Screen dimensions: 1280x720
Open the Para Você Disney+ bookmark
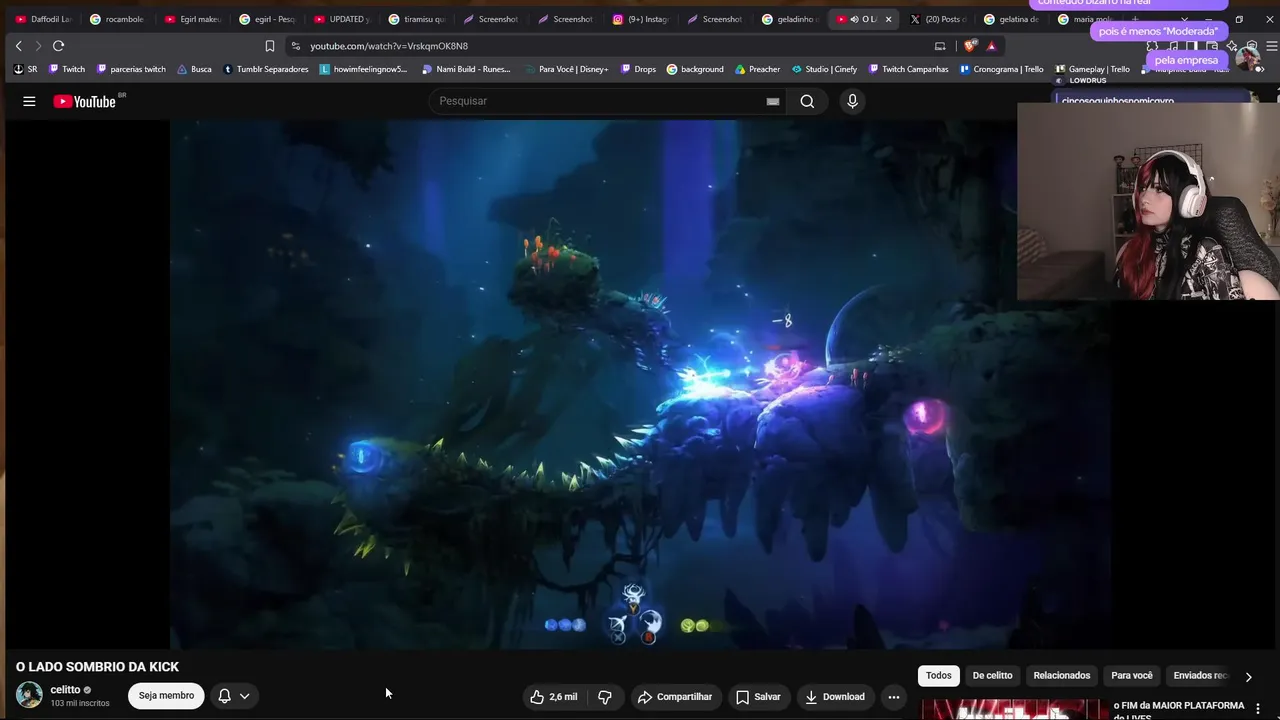[x=566, y=69]
